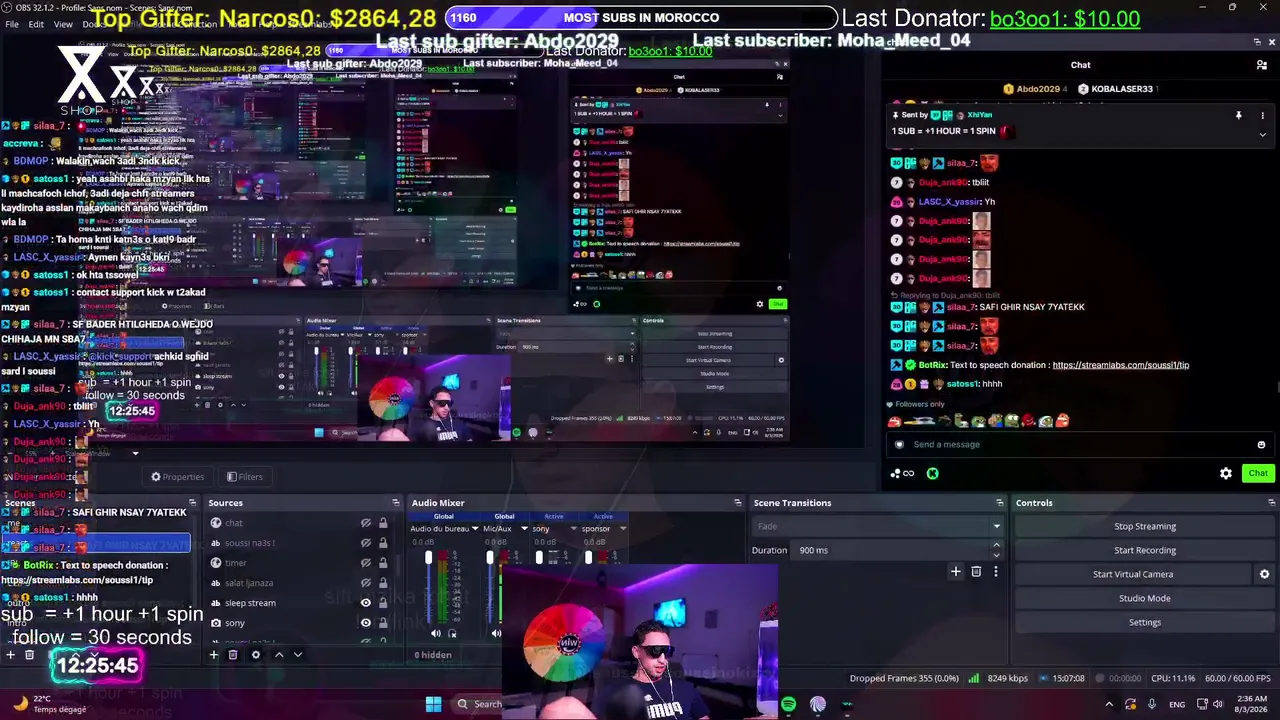Image resolution: width=1280 pixels, height=720 pixels.
Task: Open sony audio track dropdown
Action: point(573,529)
